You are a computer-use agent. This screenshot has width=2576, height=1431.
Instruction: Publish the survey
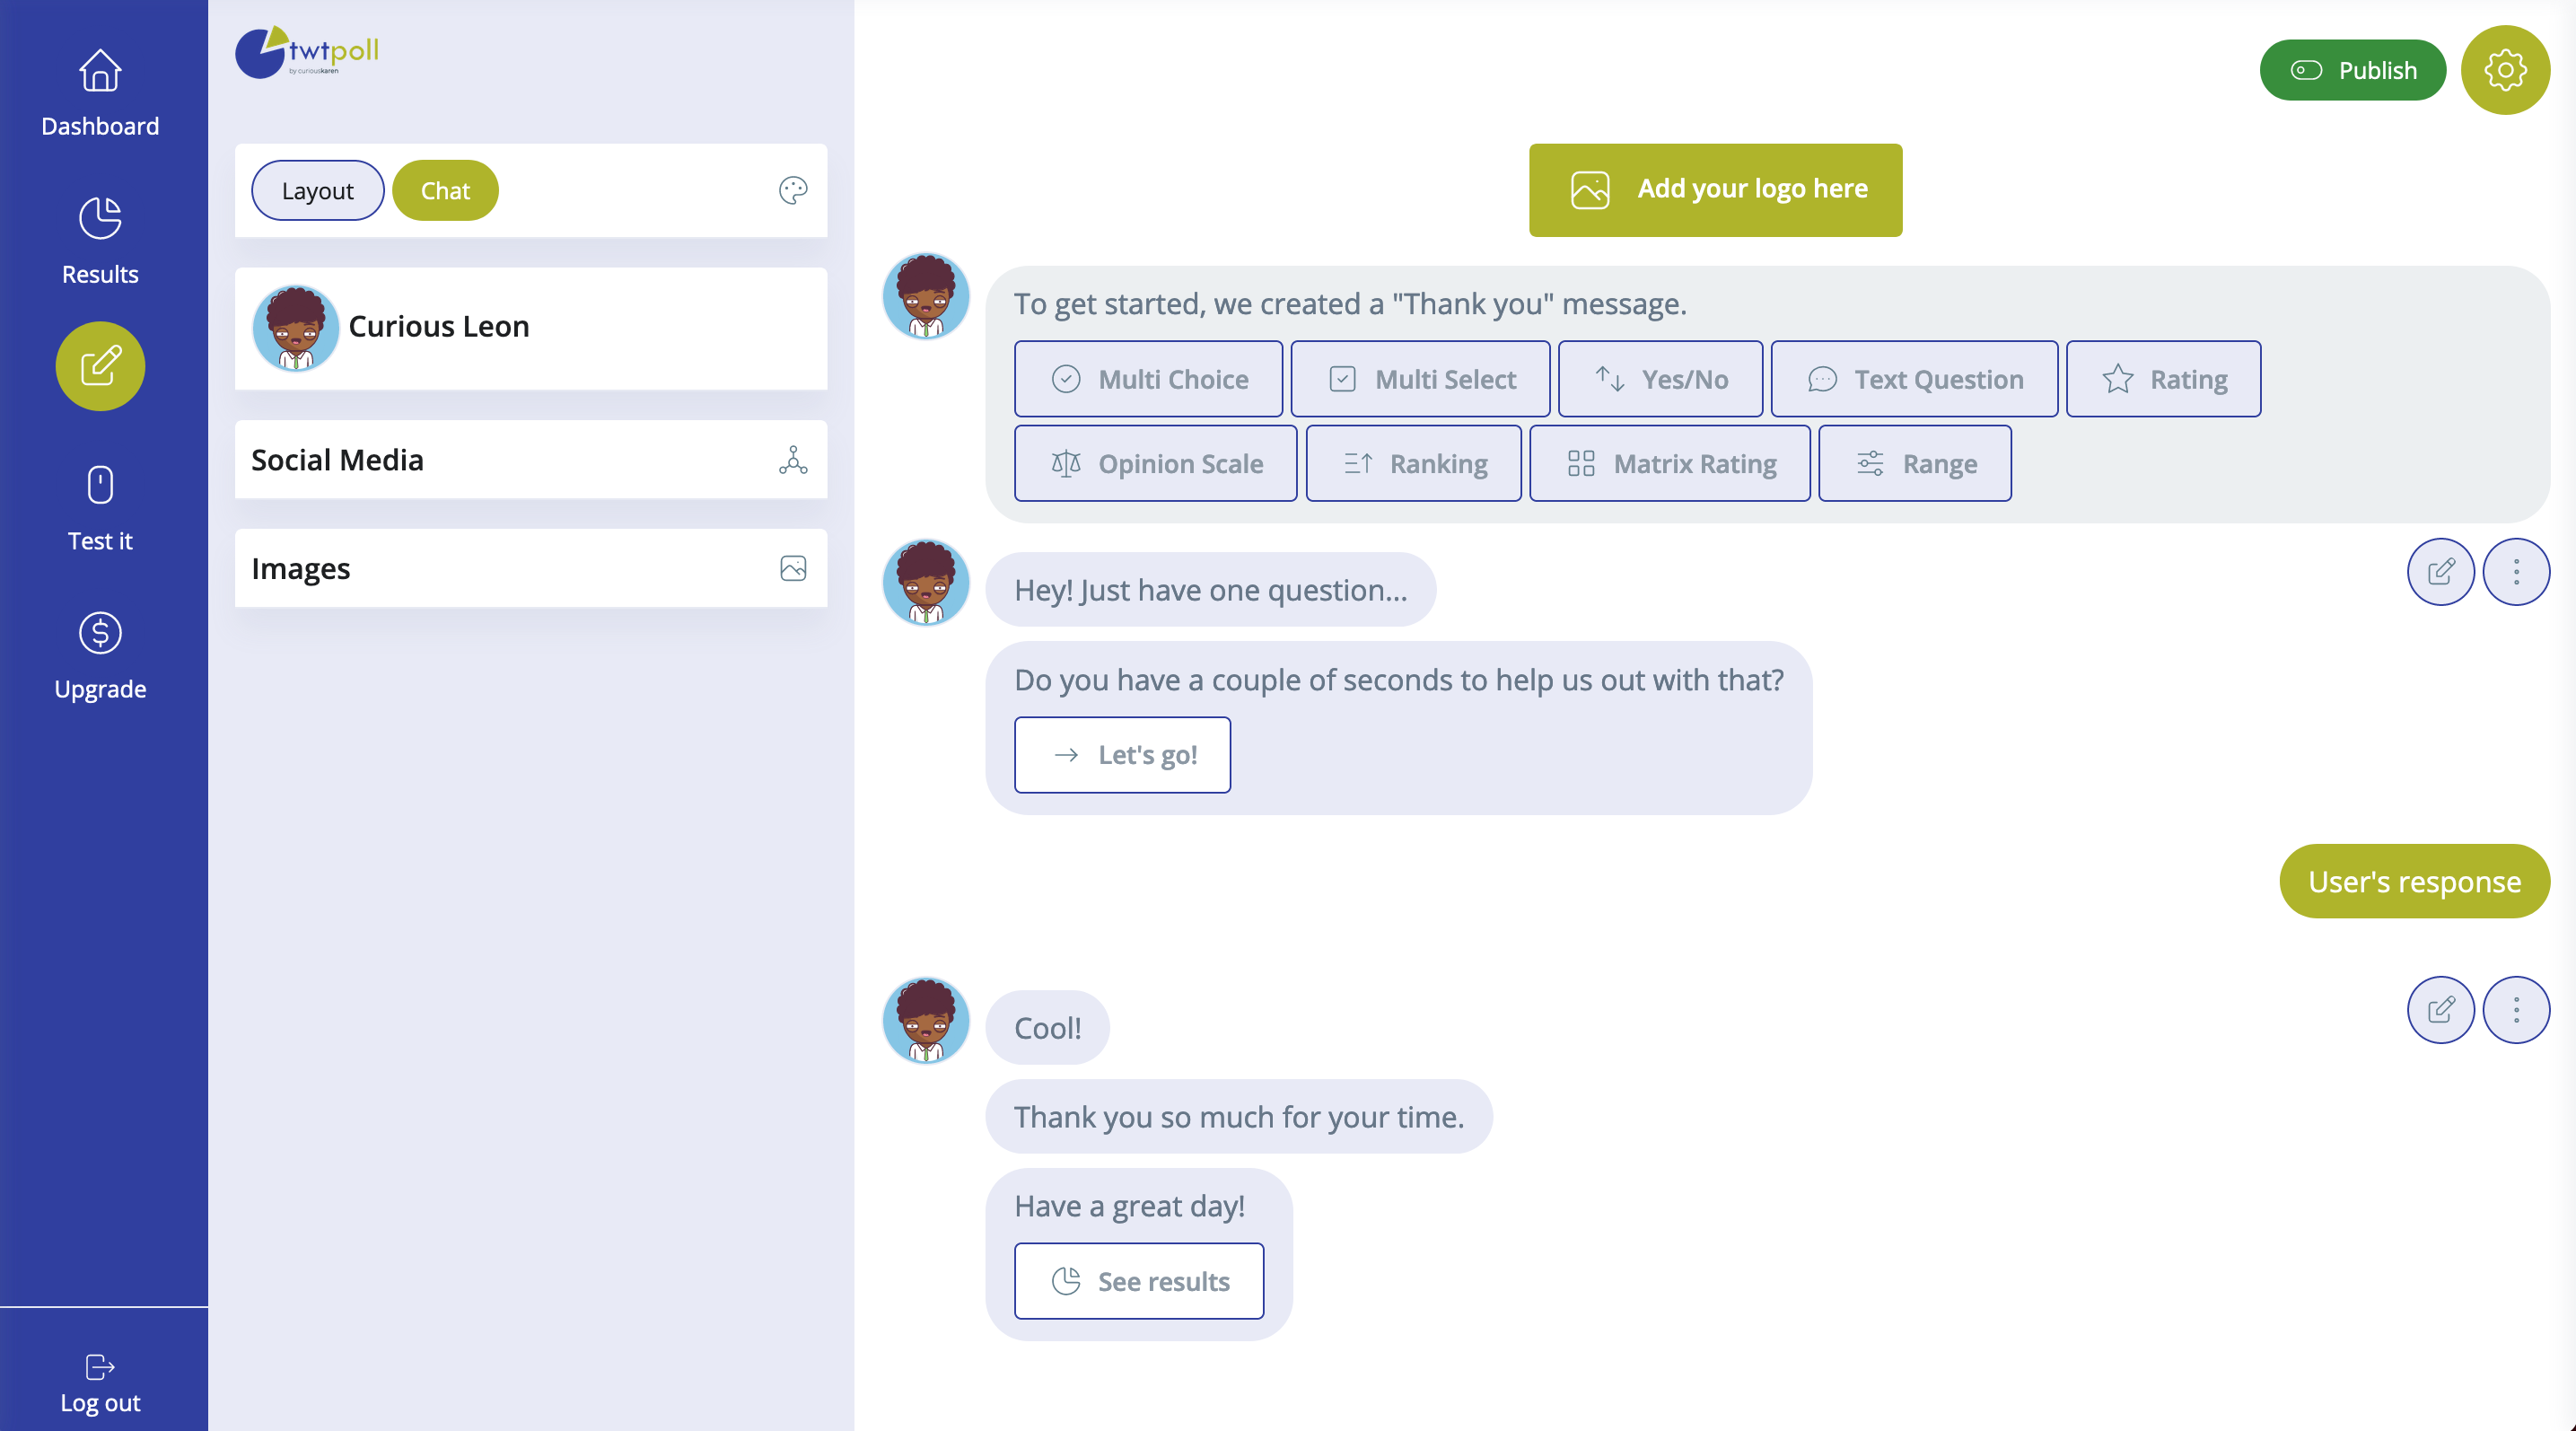[2353, 70]
